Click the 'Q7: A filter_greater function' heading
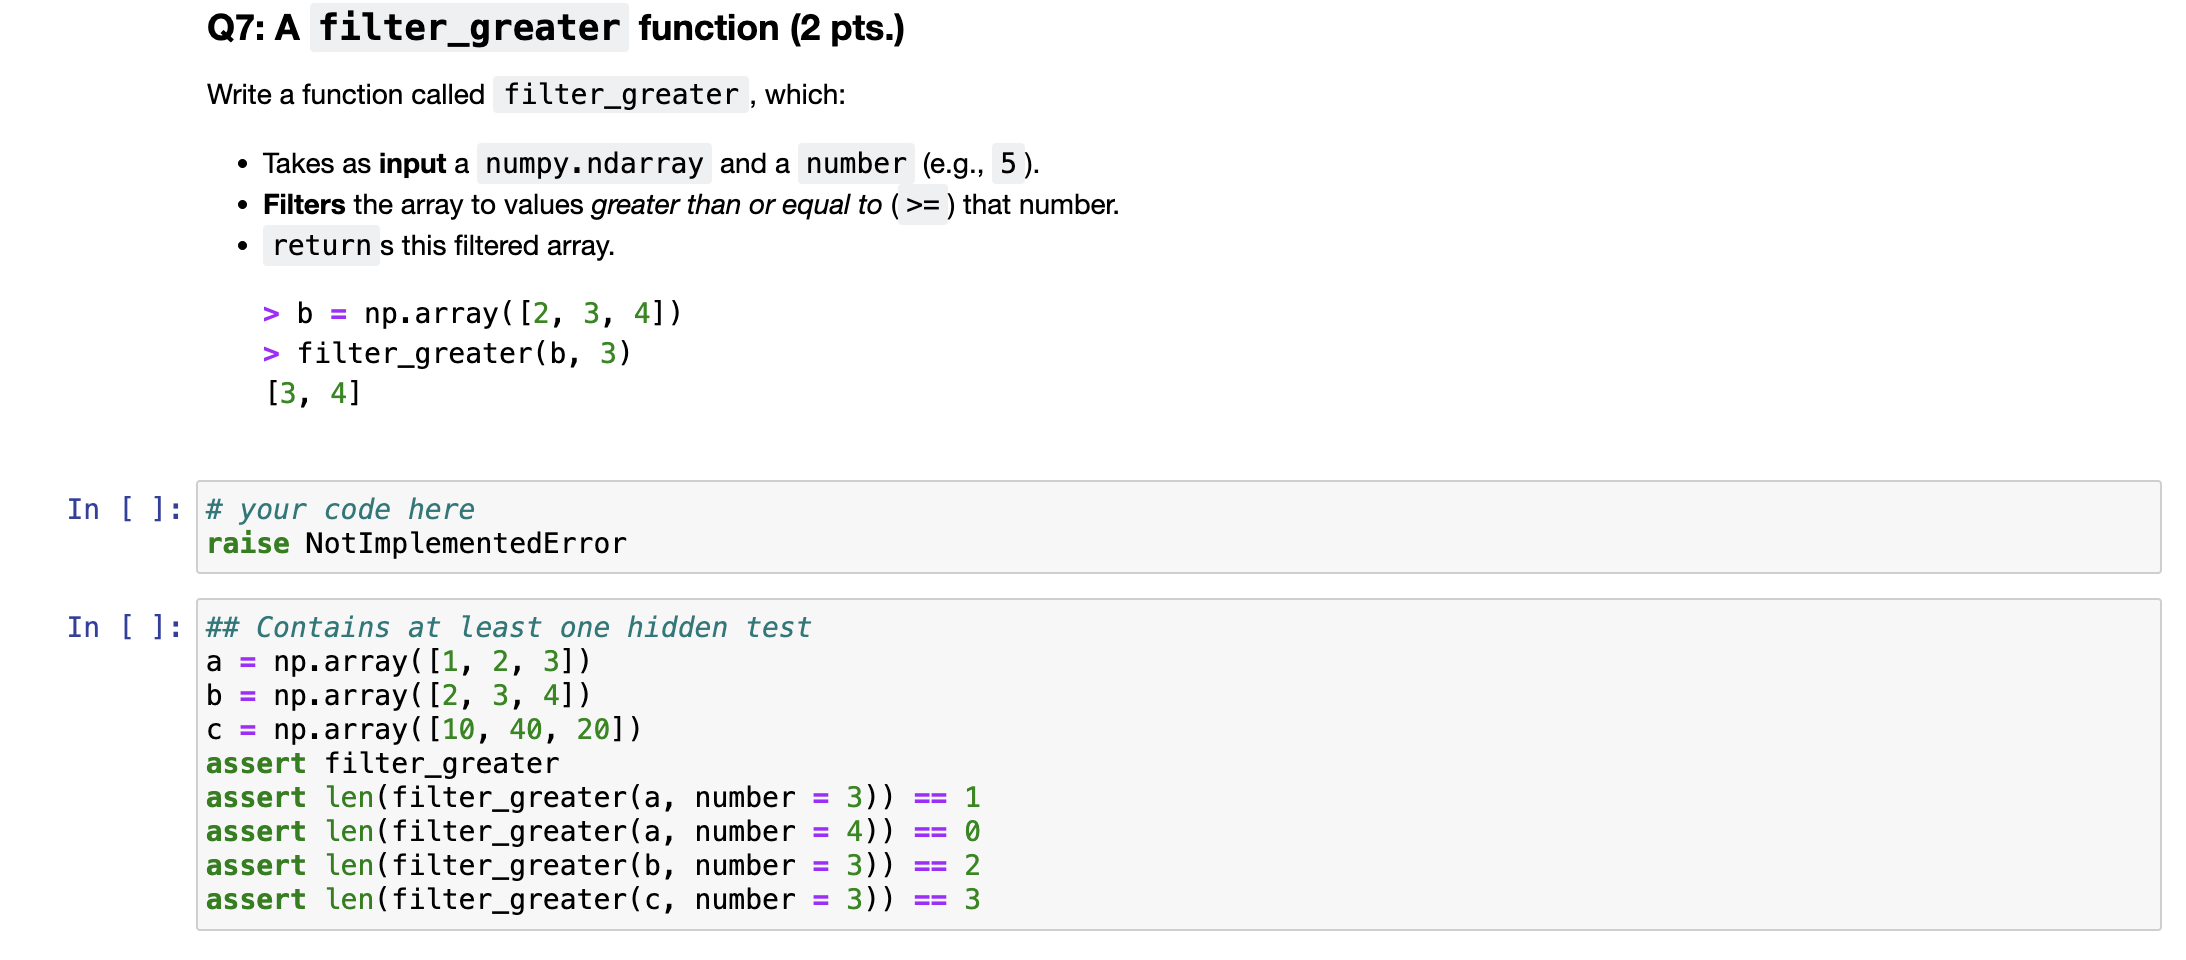2186x960 pixels. [x=556, y=28]
